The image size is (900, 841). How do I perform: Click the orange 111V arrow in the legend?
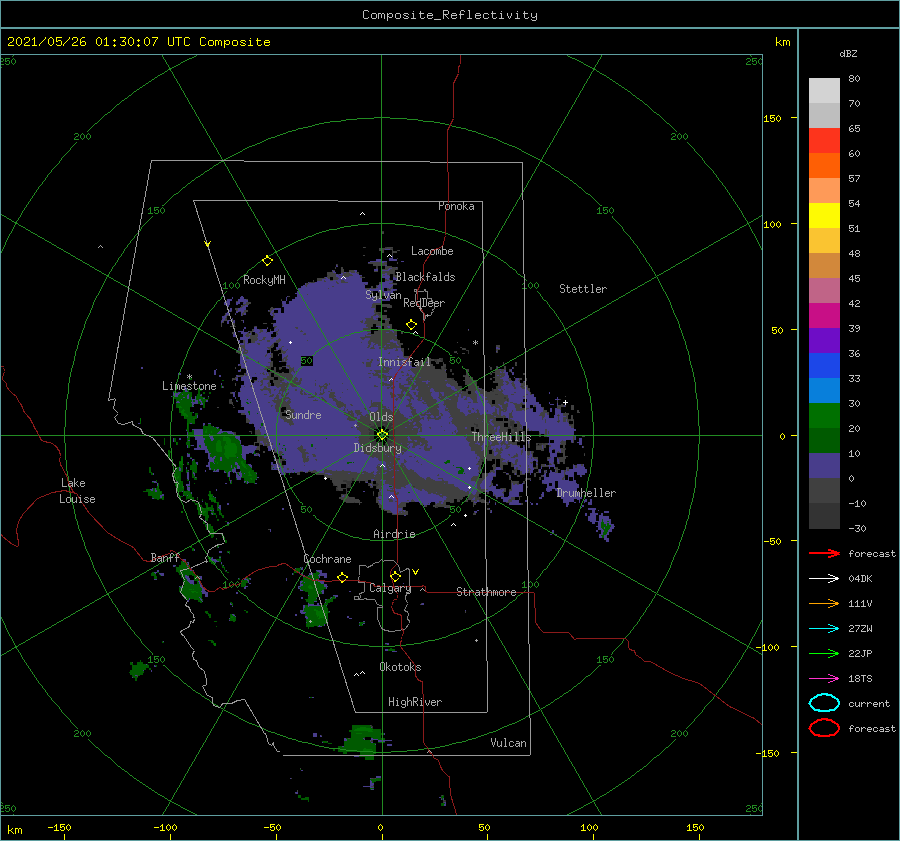tap(824, 603)
